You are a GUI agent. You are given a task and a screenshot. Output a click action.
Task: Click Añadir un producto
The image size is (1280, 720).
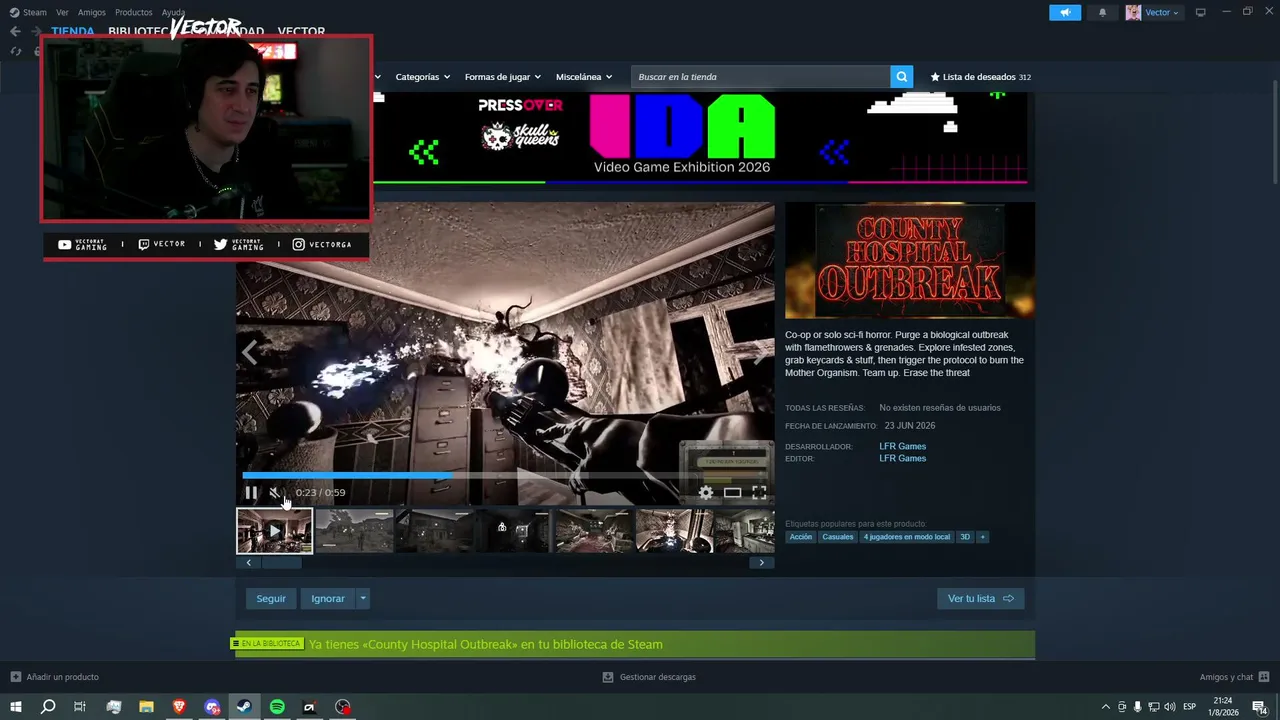(x=54, y=677)
